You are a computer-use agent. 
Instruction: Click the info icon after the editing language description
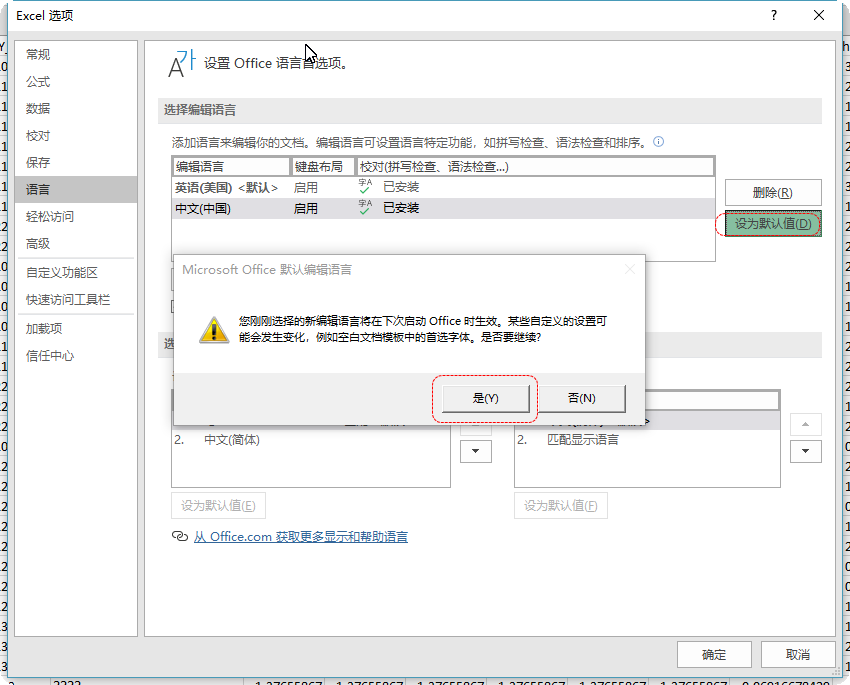(x=659, y=142)
